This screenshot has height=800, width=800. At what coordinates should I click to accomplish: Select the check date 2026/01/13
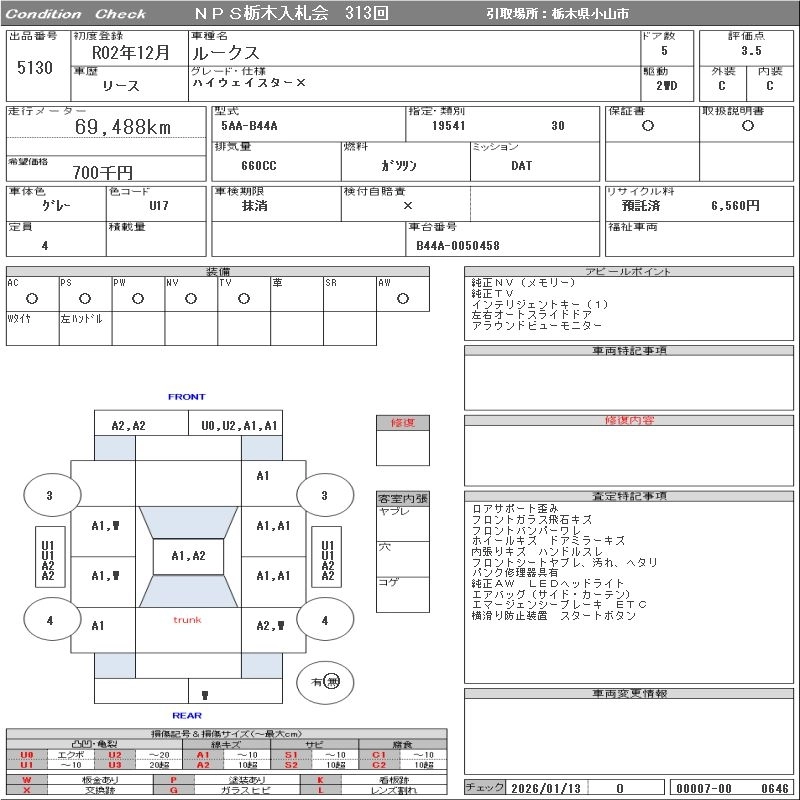[546, 788]
